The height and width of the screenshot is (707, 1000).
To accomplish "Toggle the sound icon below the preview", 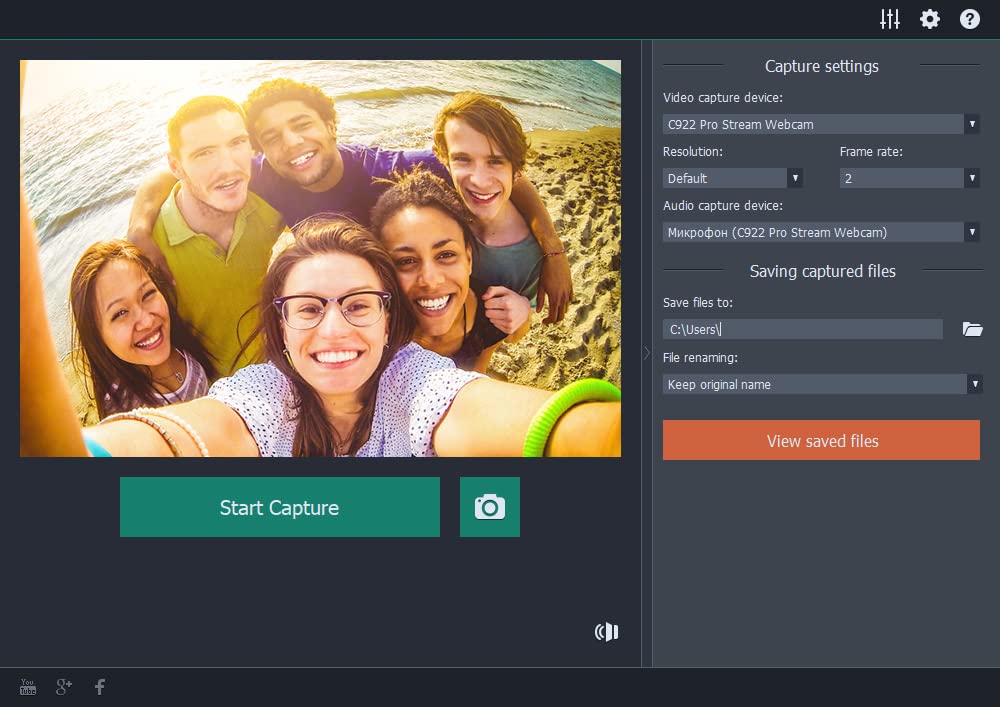I will tap(607, 631).
